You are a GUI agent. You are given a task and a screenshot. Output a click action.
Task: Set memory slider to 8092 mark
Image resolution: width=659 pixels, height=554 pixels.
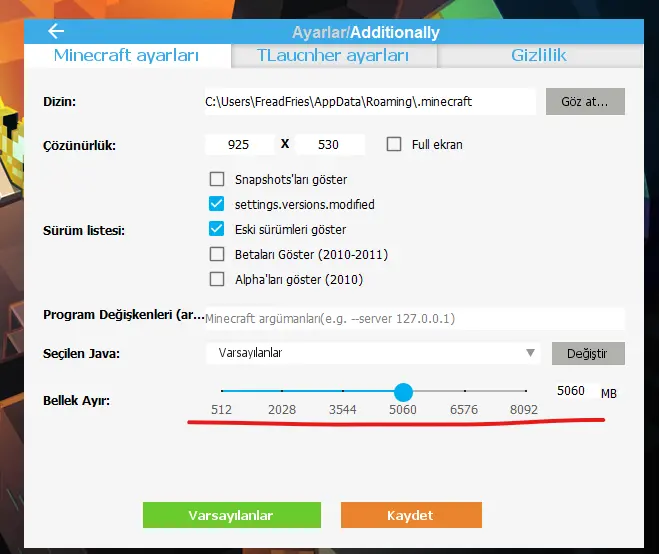pyautogui.click(x=526, y=391)
